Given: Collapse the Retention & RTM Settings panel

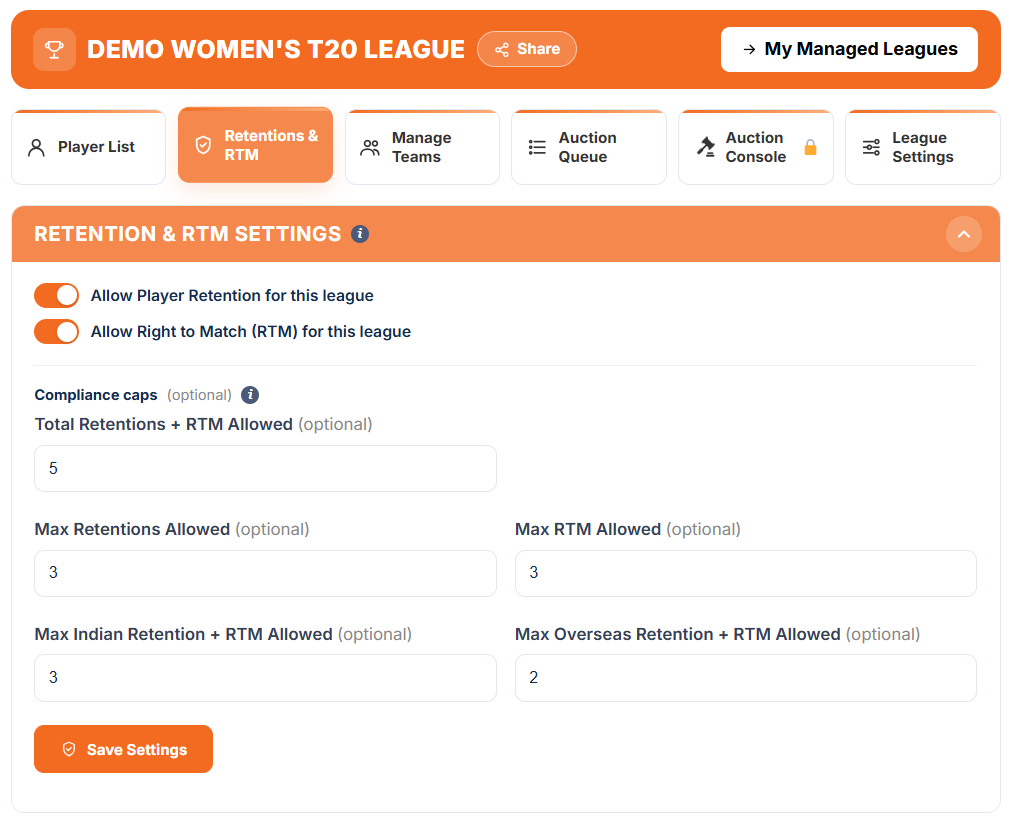Looking at the screenshot, I should (964, 234).
